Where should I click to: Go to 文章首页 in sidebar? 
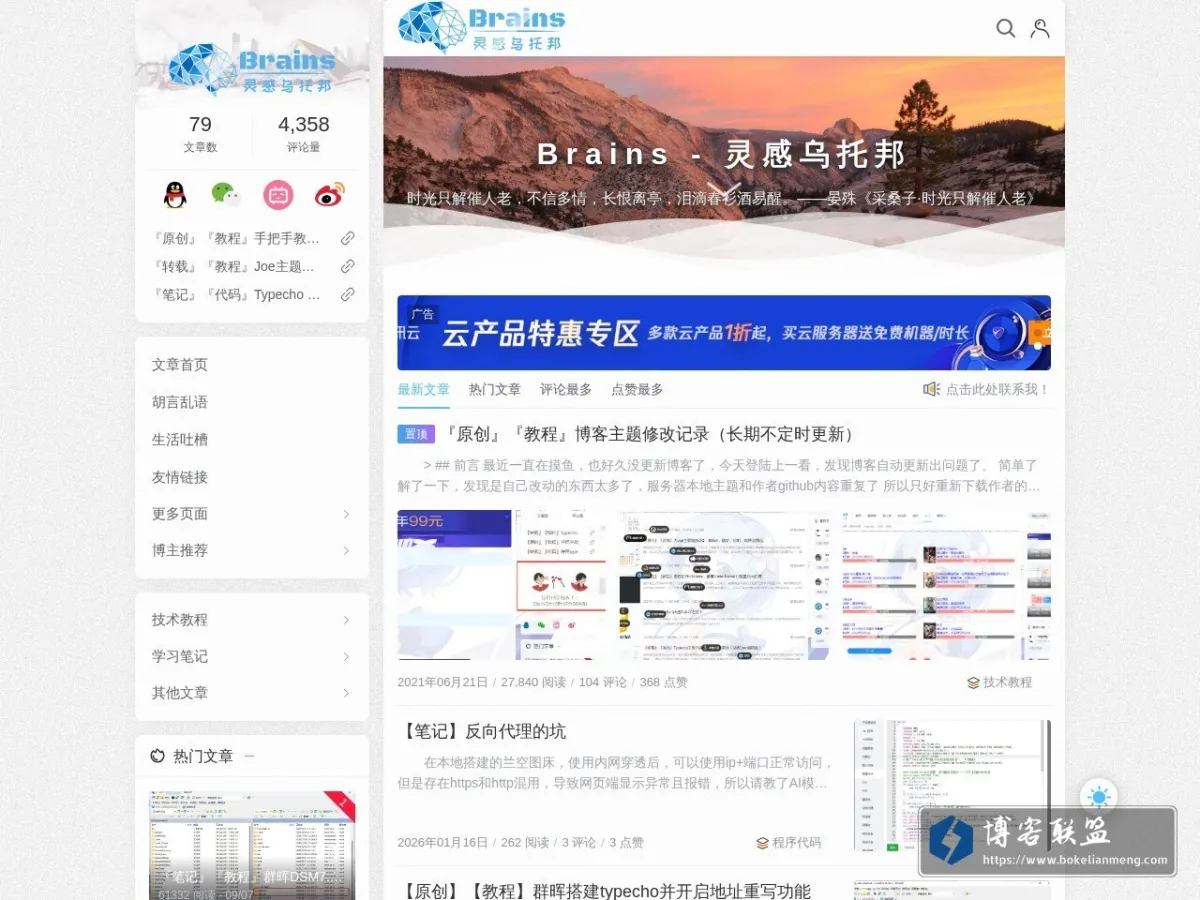pyautogui.click(x=180, y=364)
